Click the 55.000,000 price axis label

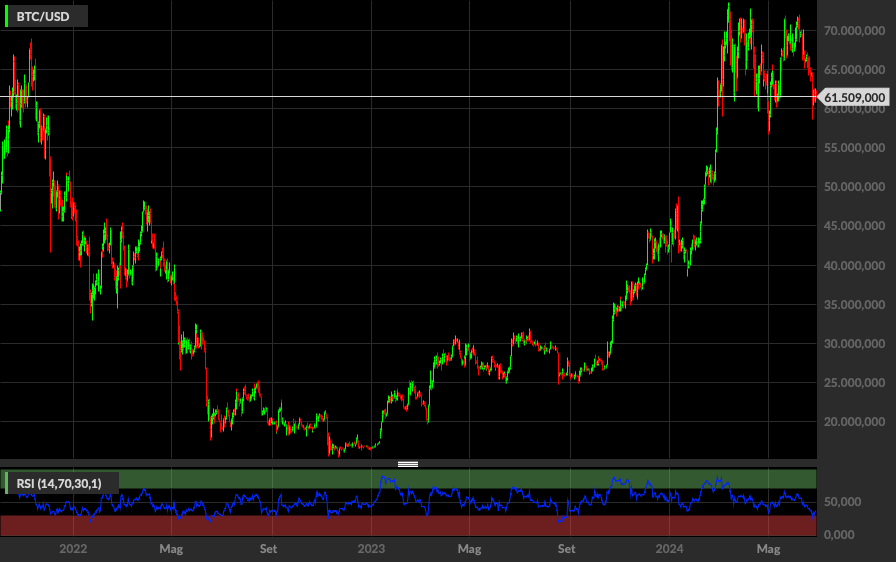[854, 148]
